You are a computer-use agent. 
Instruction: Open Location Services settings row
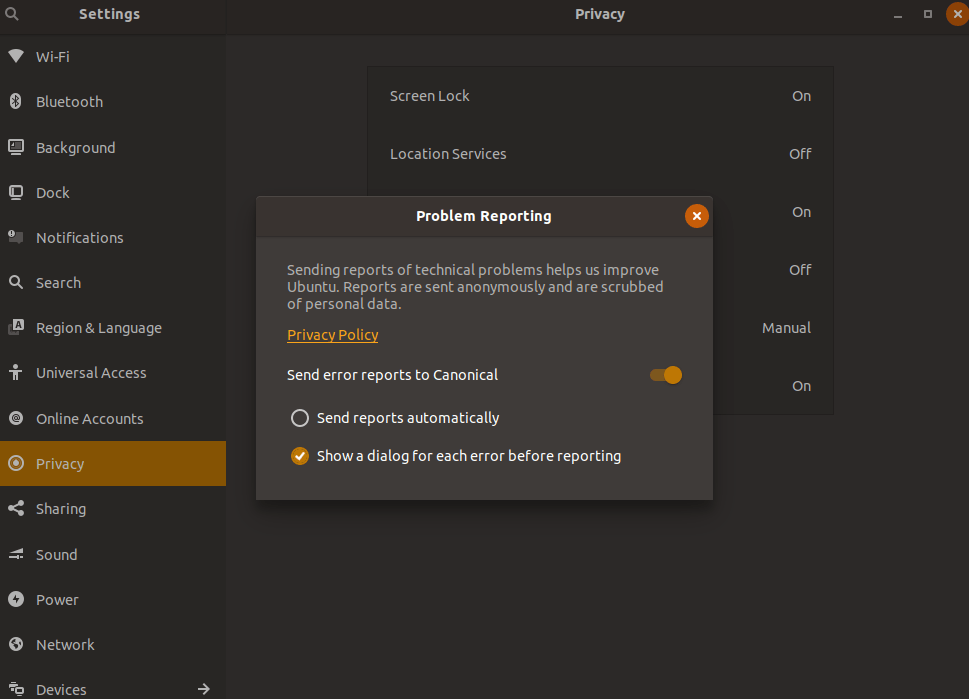(600, 153)
